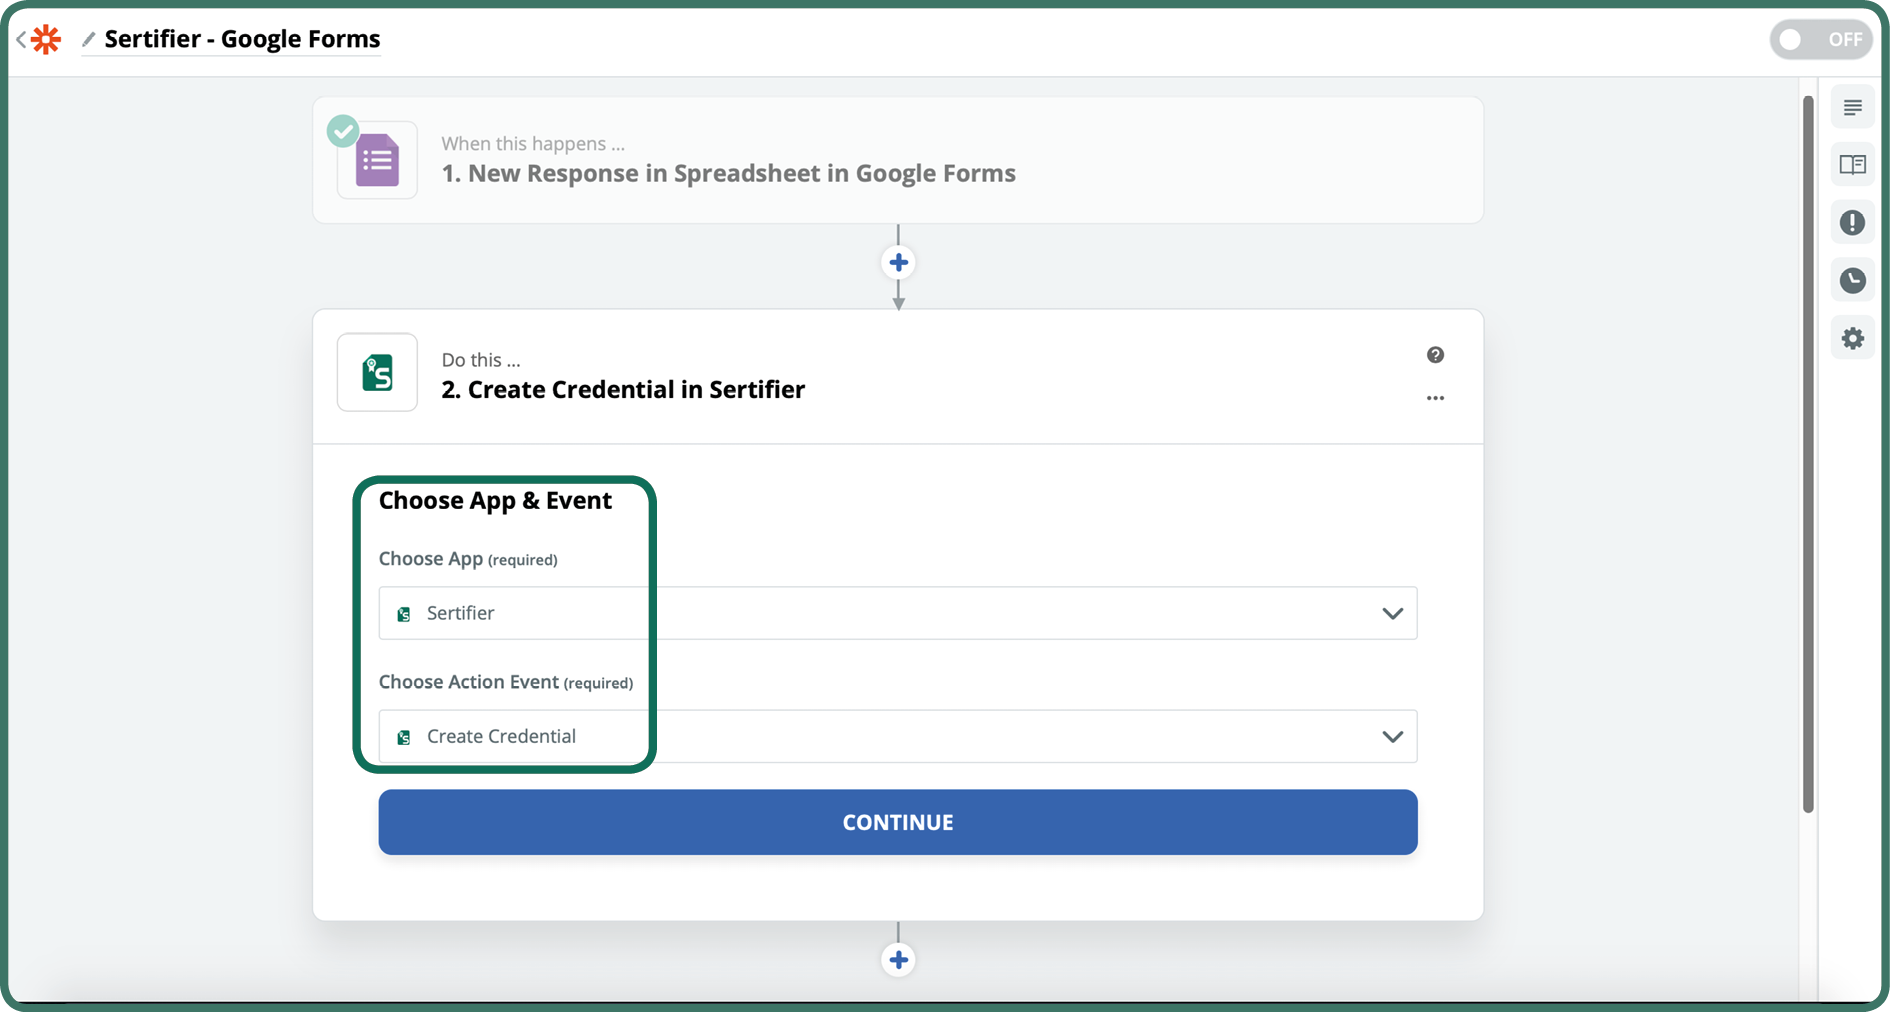The height and width of the screenshot is (1012, 1890).
Task: Click the Choose App dropdown chevron arrow
Action: click(x=1392, y=613)
